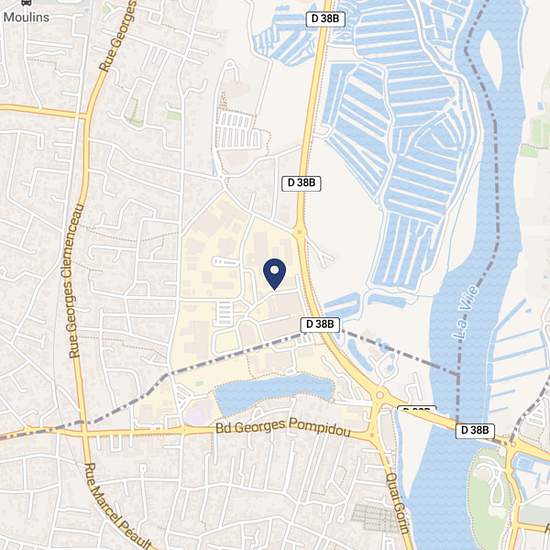This screenshot has width=550, height=550.
Task: Click the blue lake above Bd Georges Pompidou
Action: click(274, 394)
